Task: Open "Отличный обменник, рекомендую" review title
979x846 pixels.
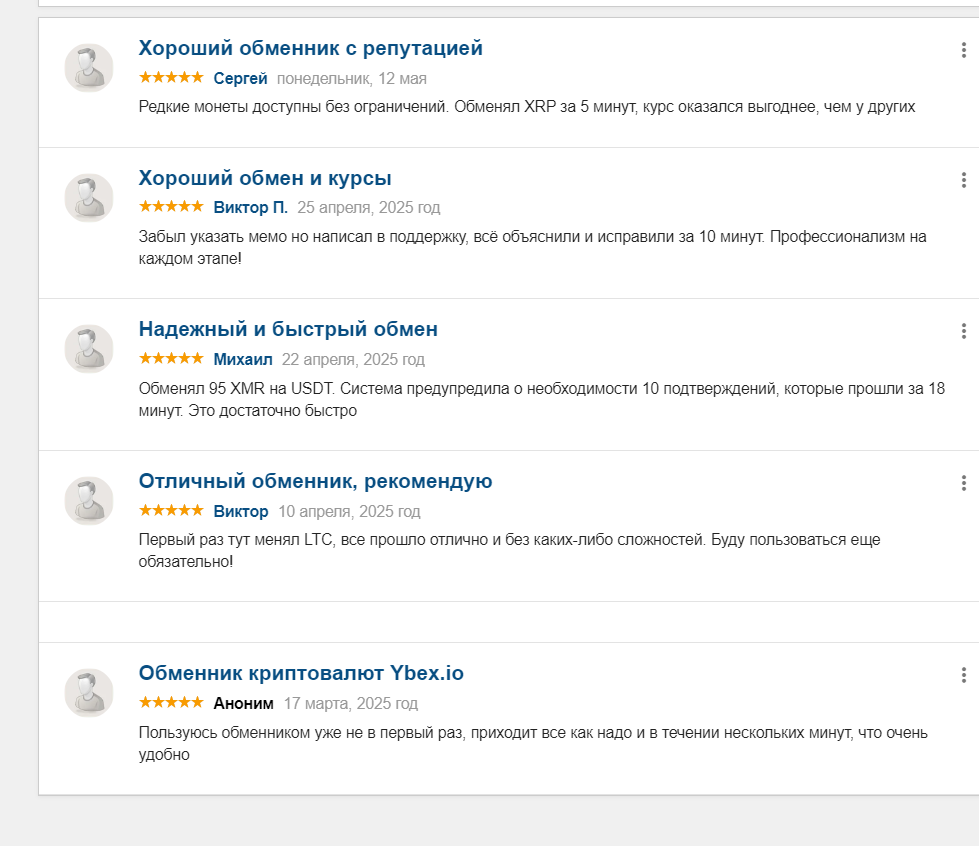Action: (315, 481)
